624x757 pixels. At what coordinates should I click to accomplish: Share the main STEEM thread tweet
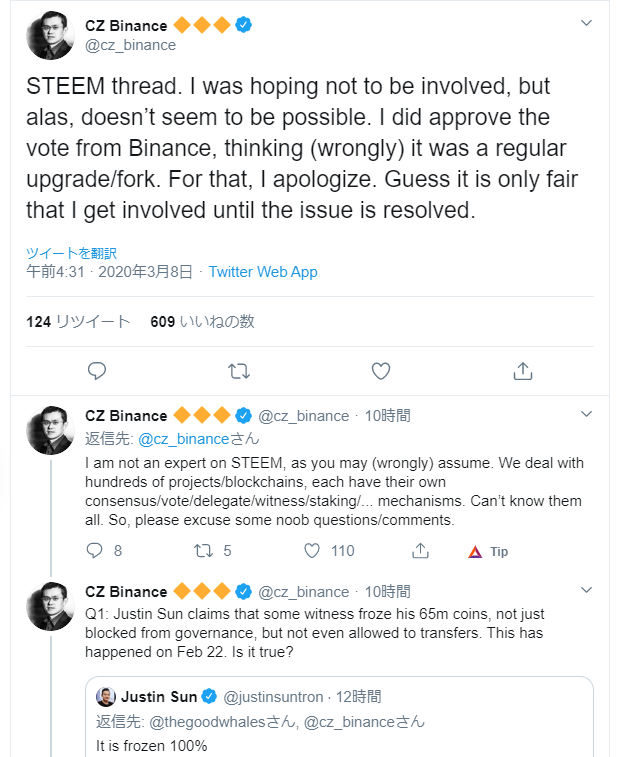pos(522,371)
